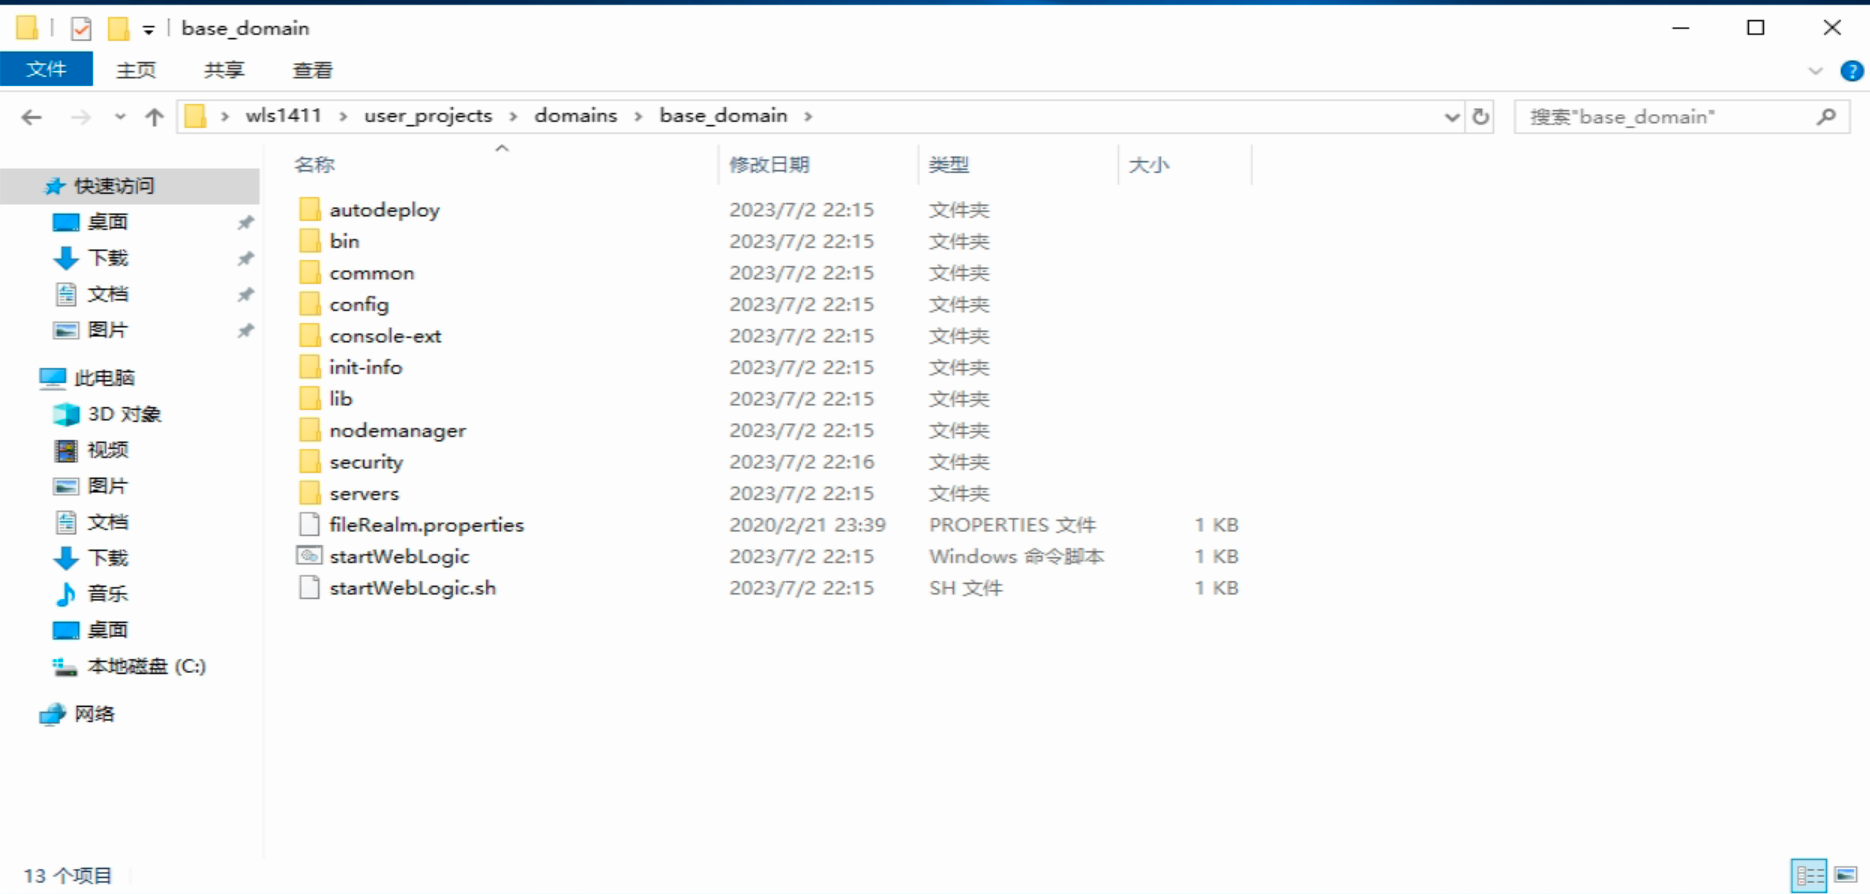Viewport: 1870px width, 894px height.
Task: Click domains in the address path
Action: (576, 115)
